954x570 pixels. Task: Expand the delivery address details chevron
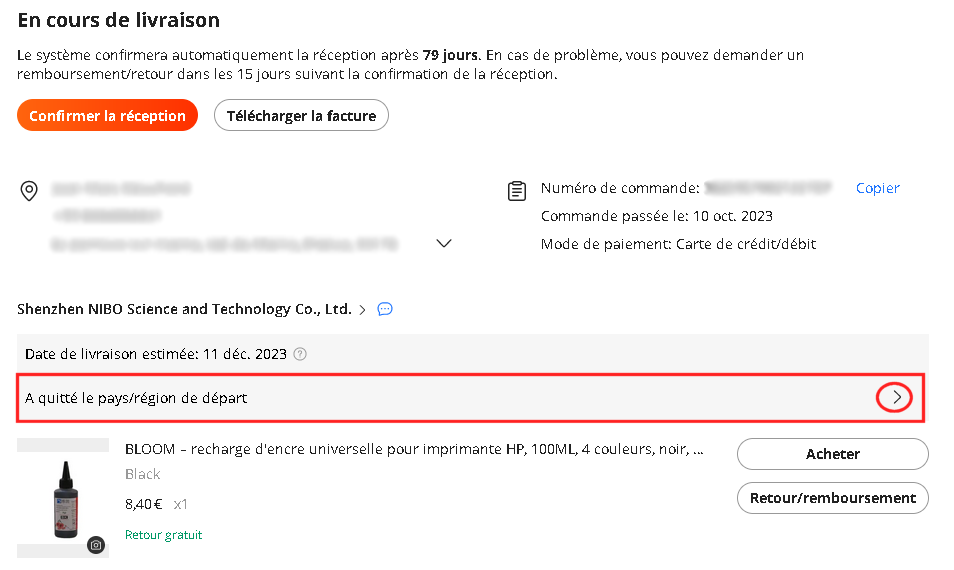pos(444,243)
